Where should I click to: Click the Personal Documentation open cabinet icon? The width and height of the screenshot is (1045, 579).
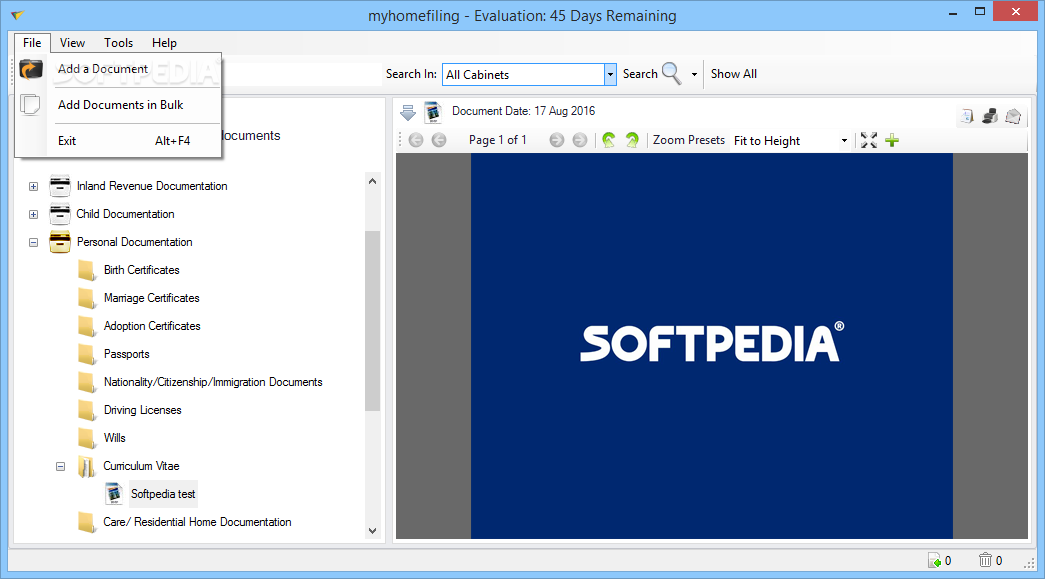60,242
